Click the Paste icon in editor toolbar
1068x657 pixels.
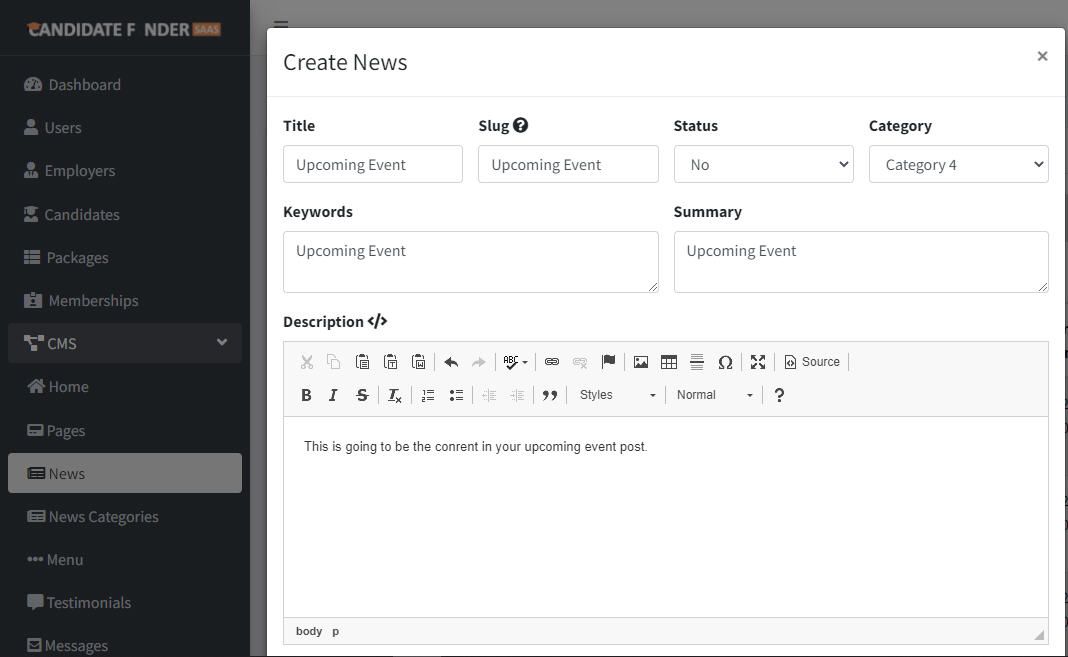pos(362,362)
